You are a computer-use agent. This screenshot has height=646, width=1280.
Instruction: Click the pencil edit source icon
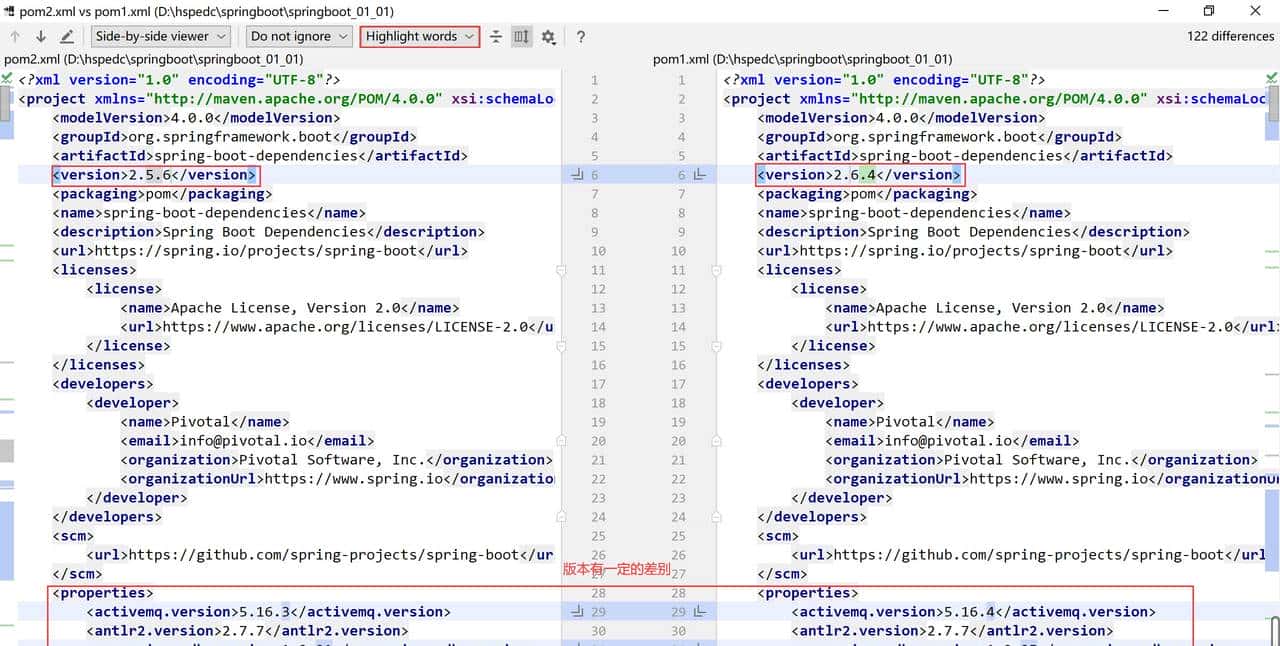tap(67, 37)
